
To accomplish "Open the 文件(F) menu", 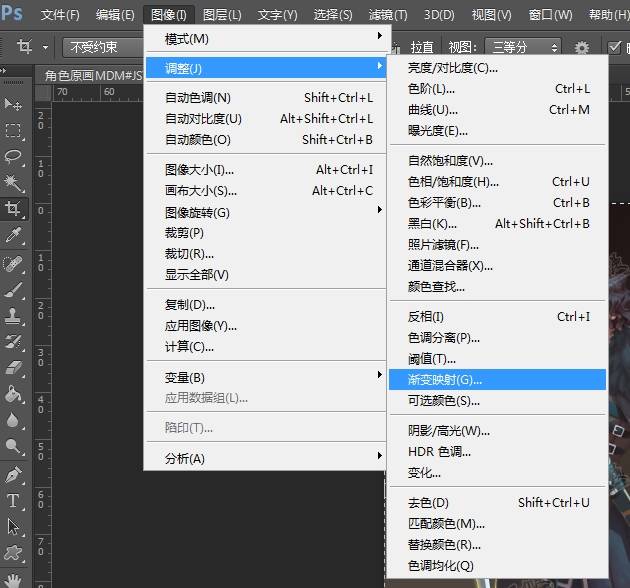I will (60, 15).
